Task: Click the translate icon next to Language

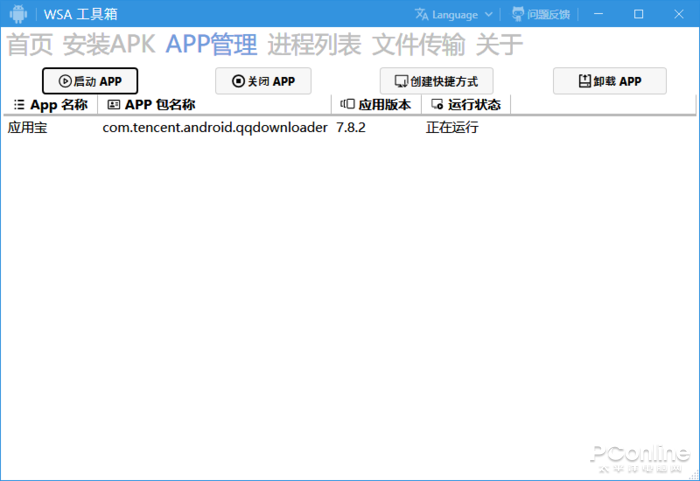Action: pyautogui.click(x=421, y=14)
